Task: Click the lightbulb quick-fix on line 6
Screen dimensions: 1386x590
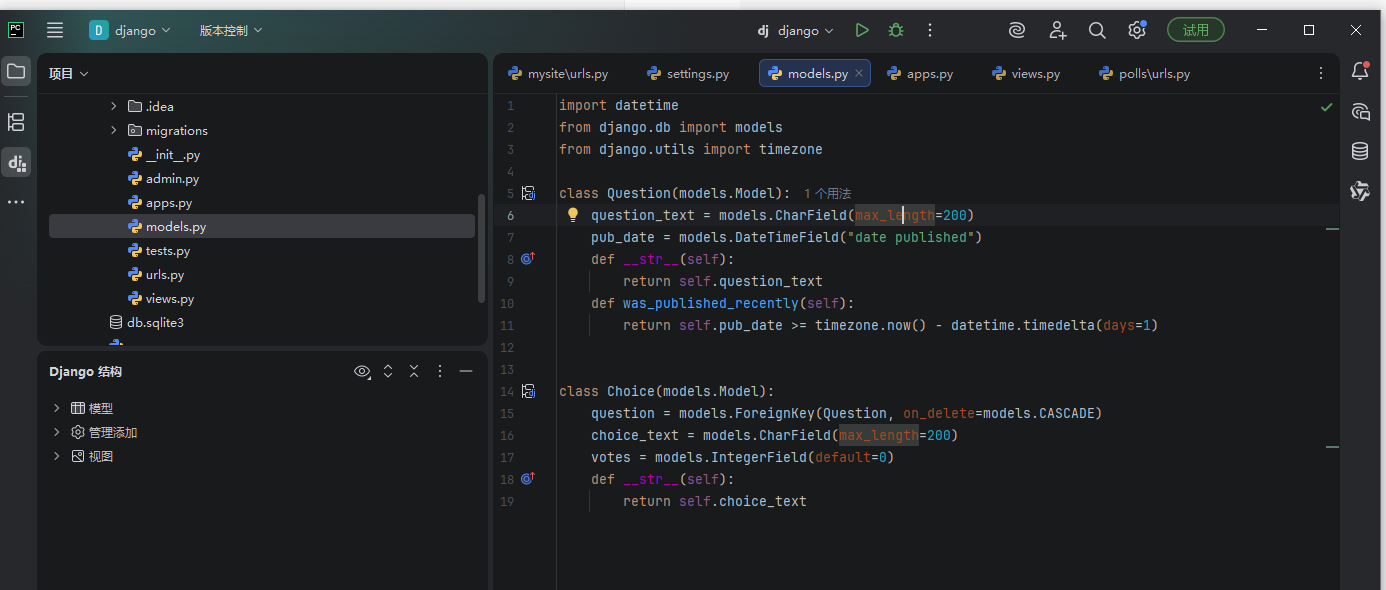Action: [573, 215]
